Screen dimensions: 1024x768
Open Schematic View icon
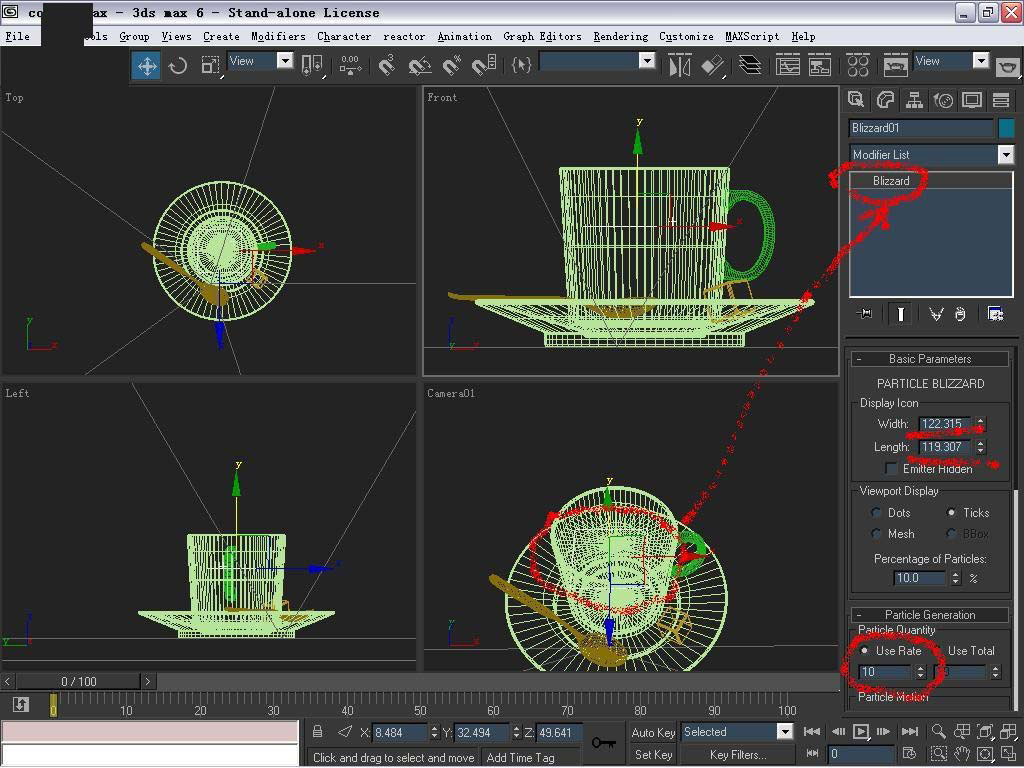click(820, 65)
